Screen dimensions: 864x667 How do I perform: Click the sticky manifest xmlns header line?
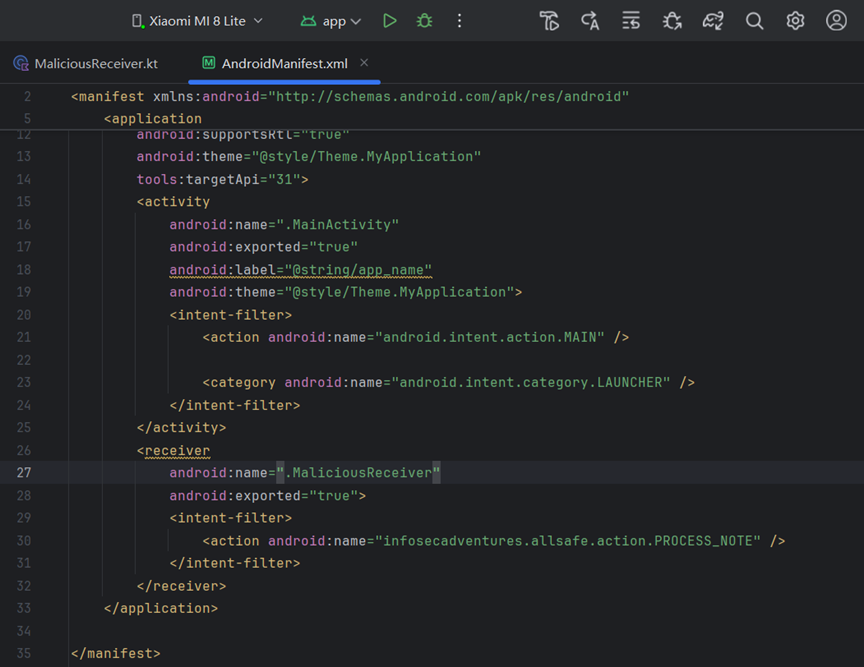(350, 96)
